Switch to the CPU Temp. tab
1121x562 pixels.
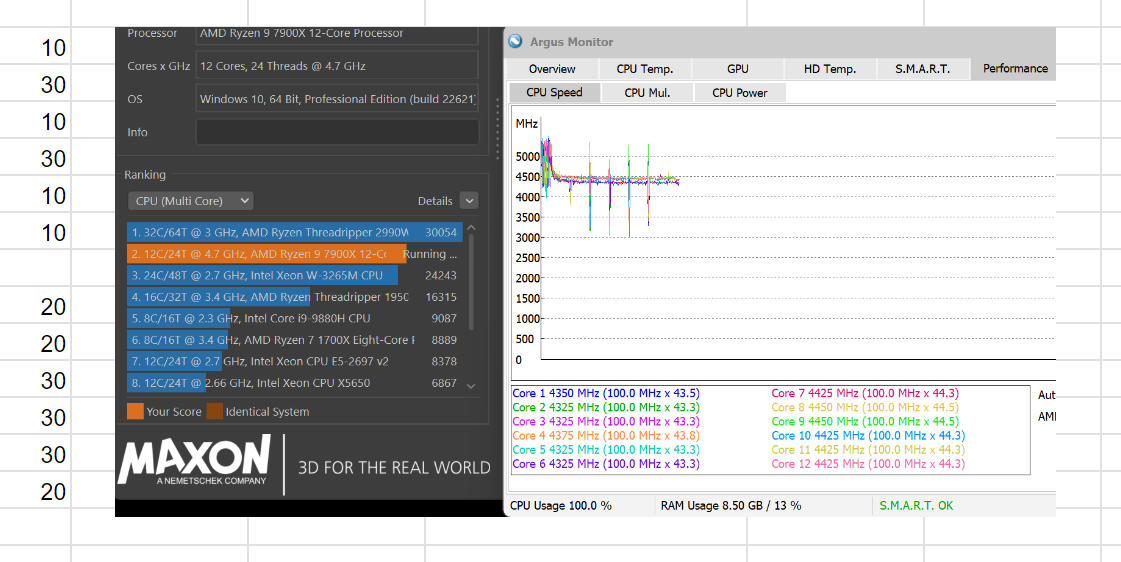tap(645, 69)
